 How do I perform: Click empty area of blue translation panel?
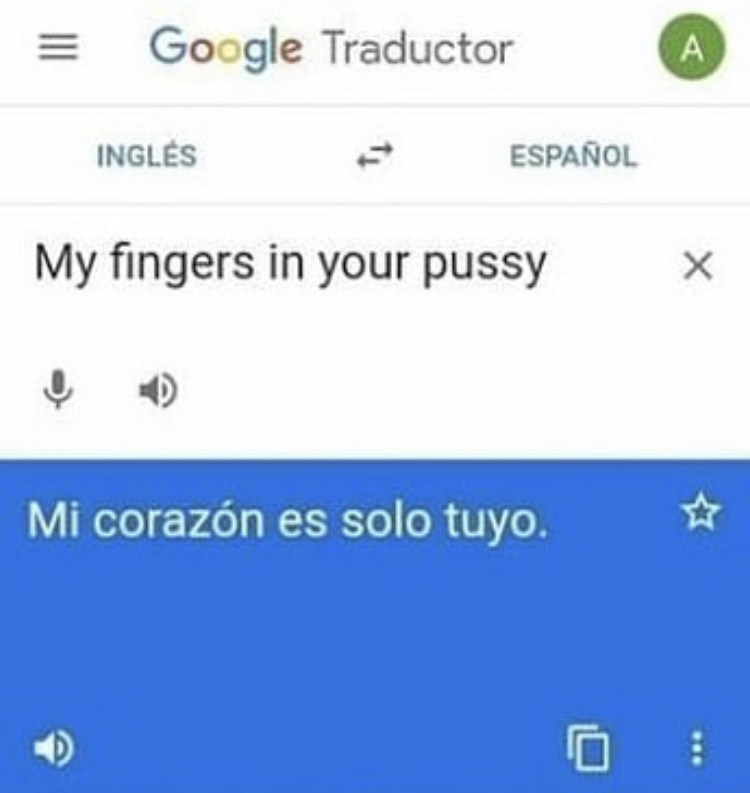[x=375, y=632]
